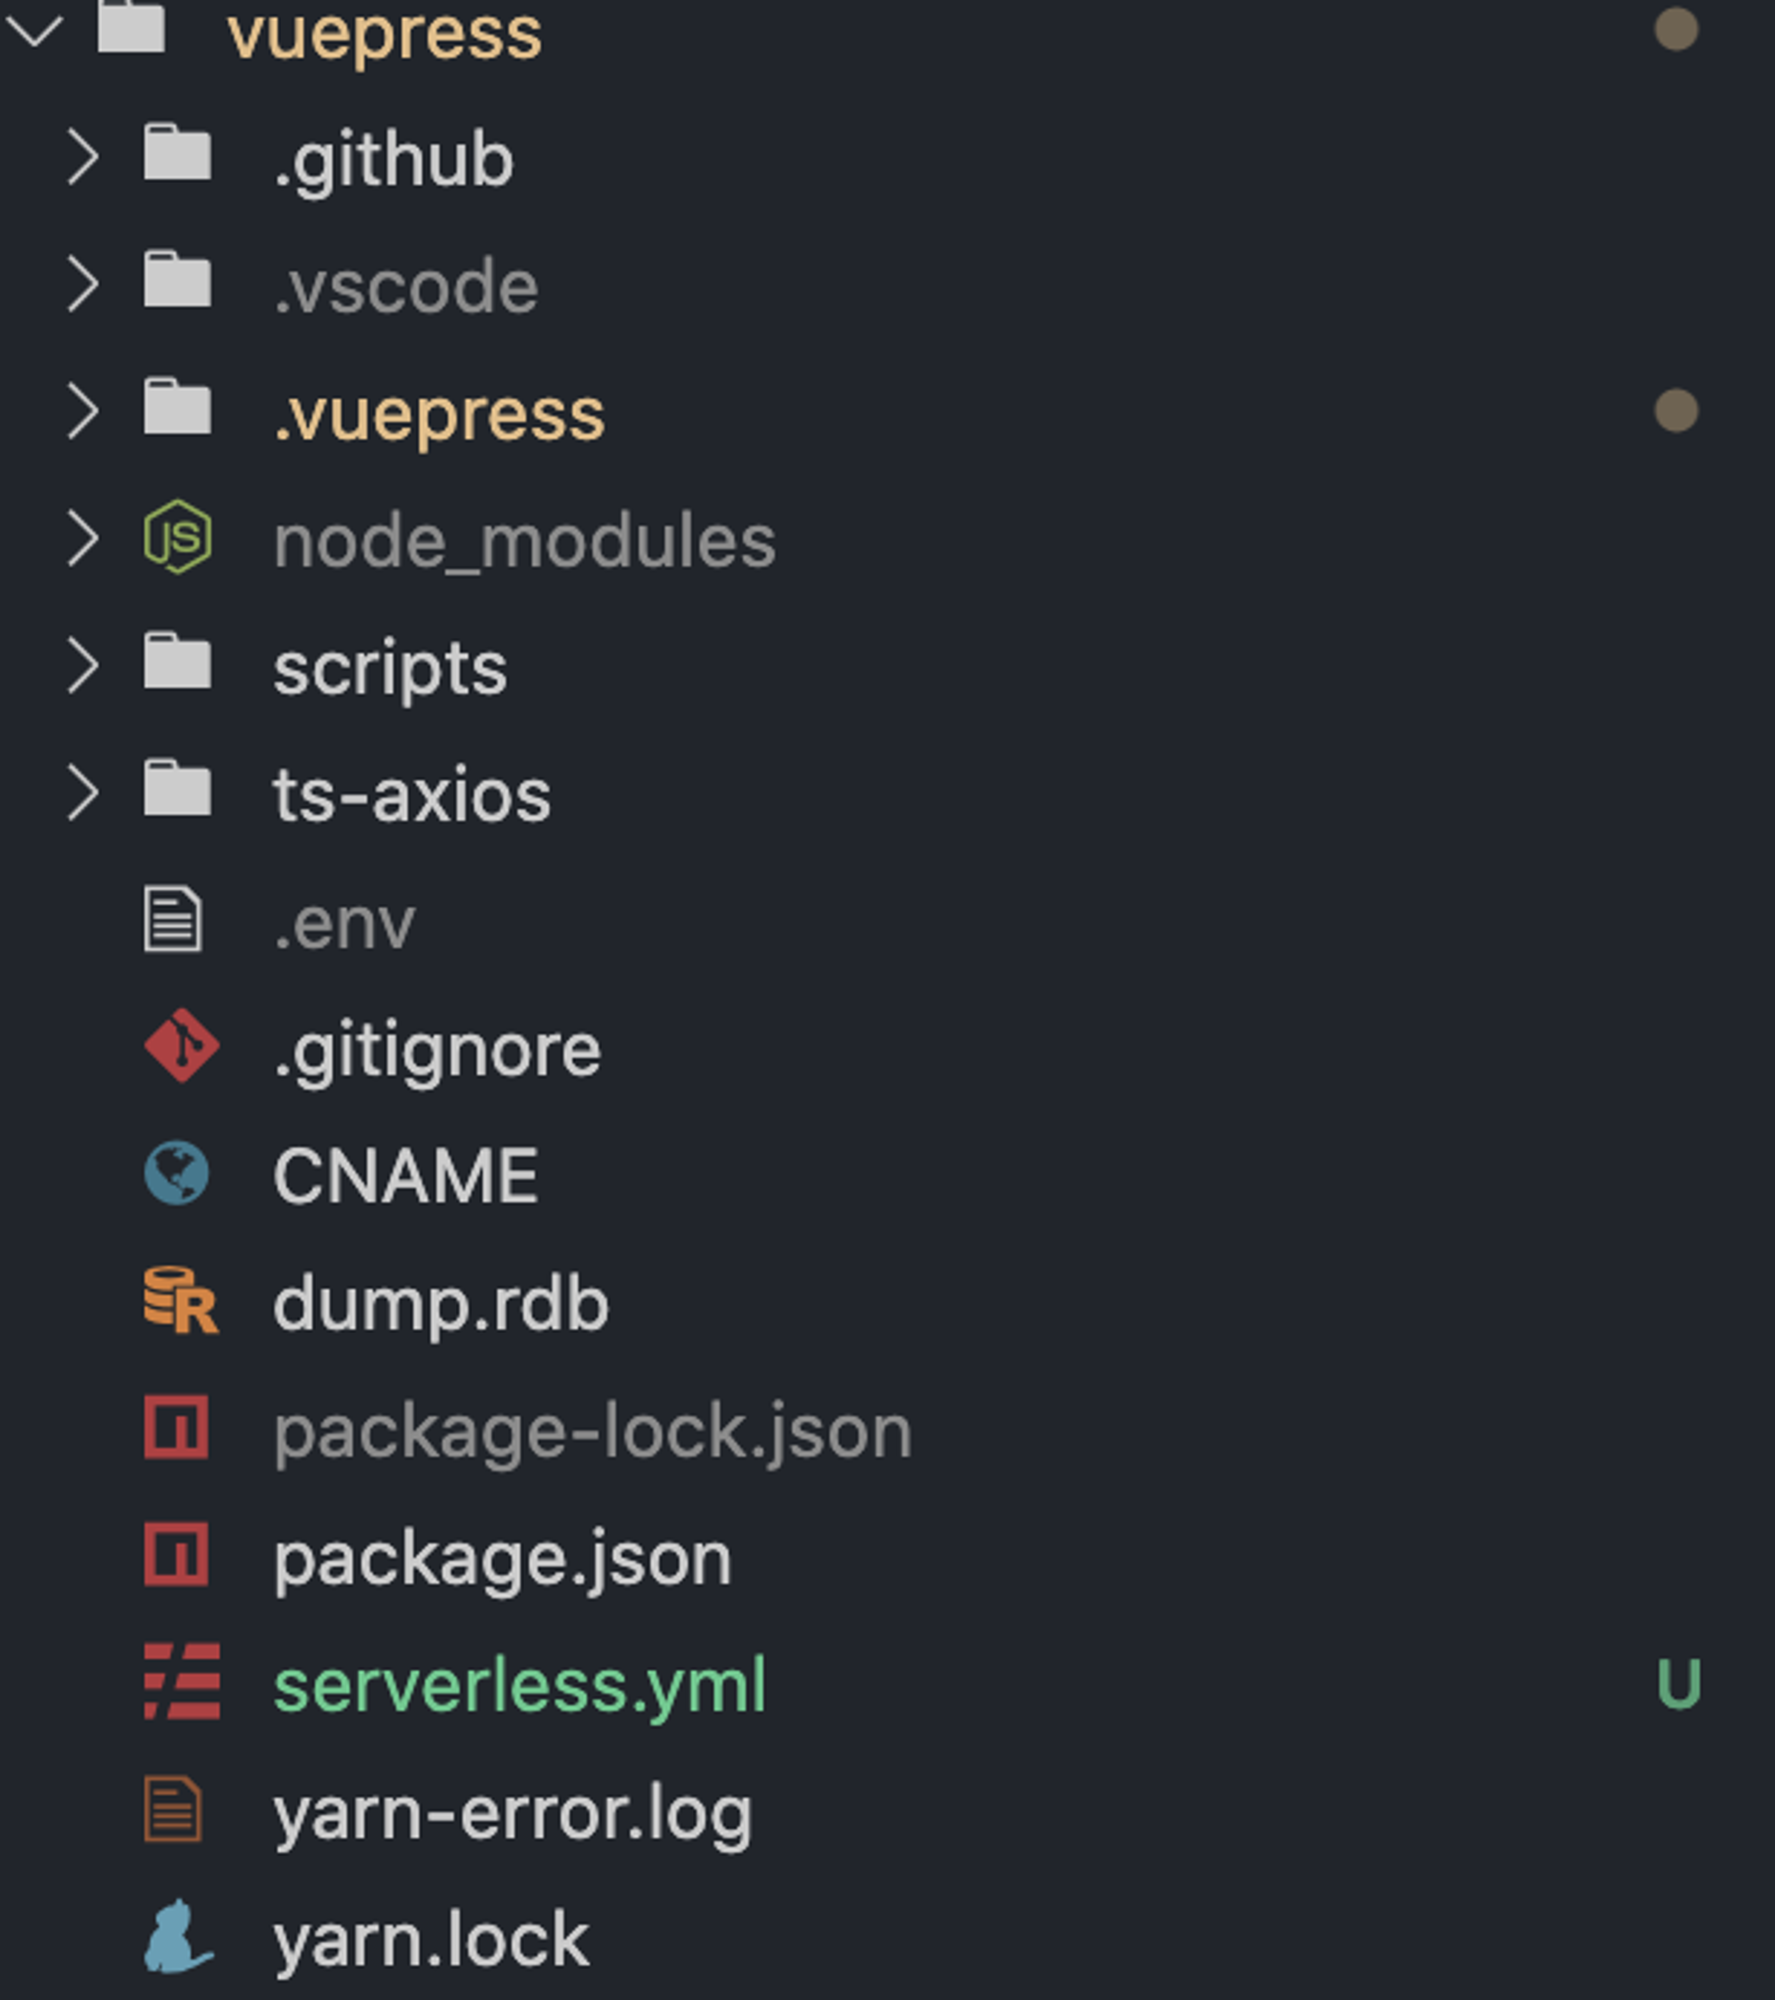
Task: Click the serverless icon beside serverless.yml
Action: 181,1682
